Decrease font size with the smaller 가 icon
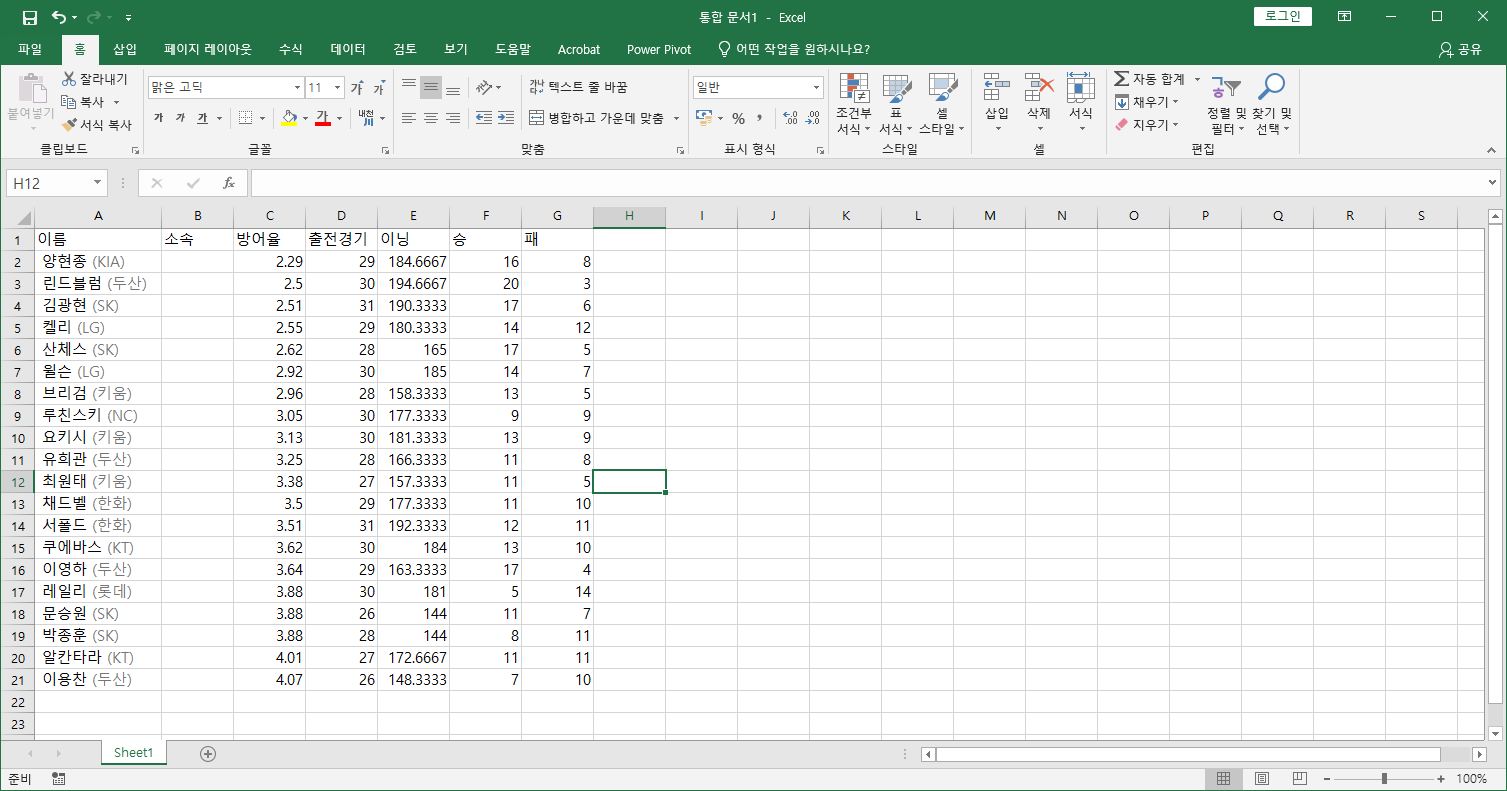This screenshot has width=1507, height=791. (x=379, y=88)
